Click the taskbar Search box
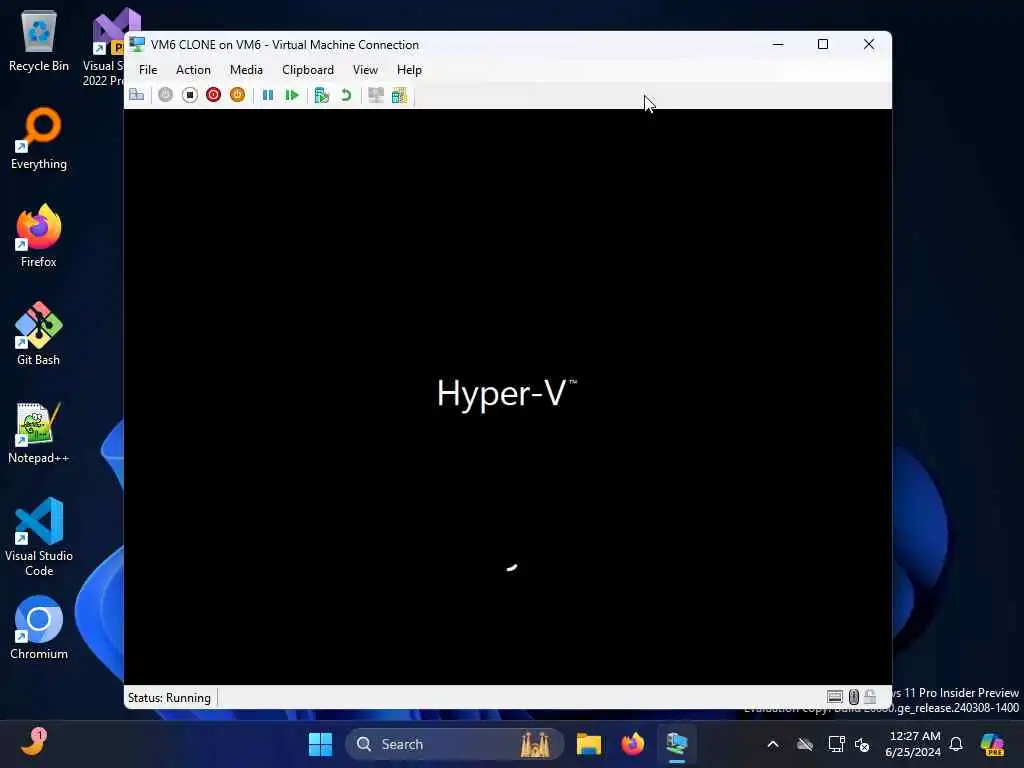The image size is (1024, 768). 455,744
